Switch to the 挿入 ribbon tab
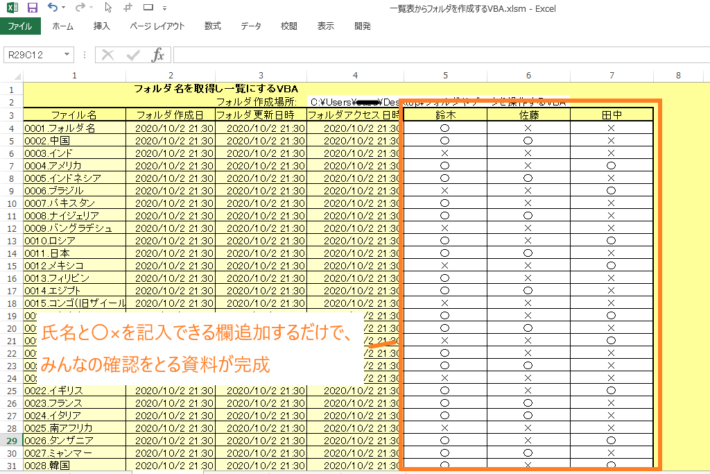Screen dimensions: 710x474 click(x=101, y=26)
